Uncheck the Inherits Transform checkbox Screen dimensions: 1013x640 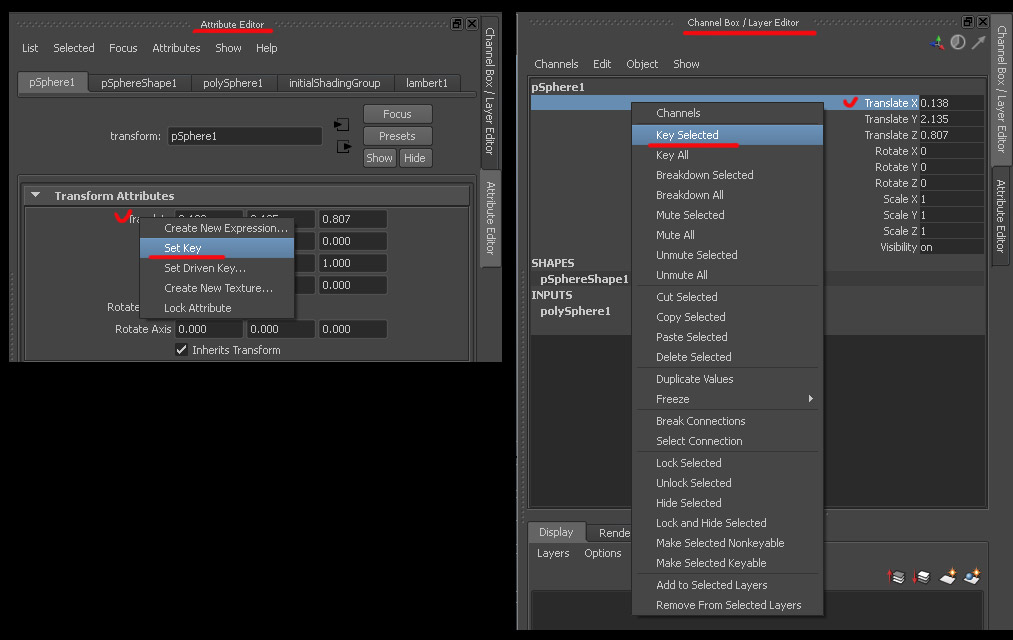pyautogui.click(x=181, y=349)
